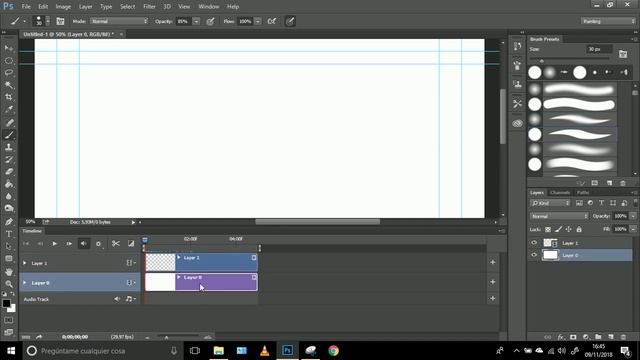Select the Blur tool

9,196
